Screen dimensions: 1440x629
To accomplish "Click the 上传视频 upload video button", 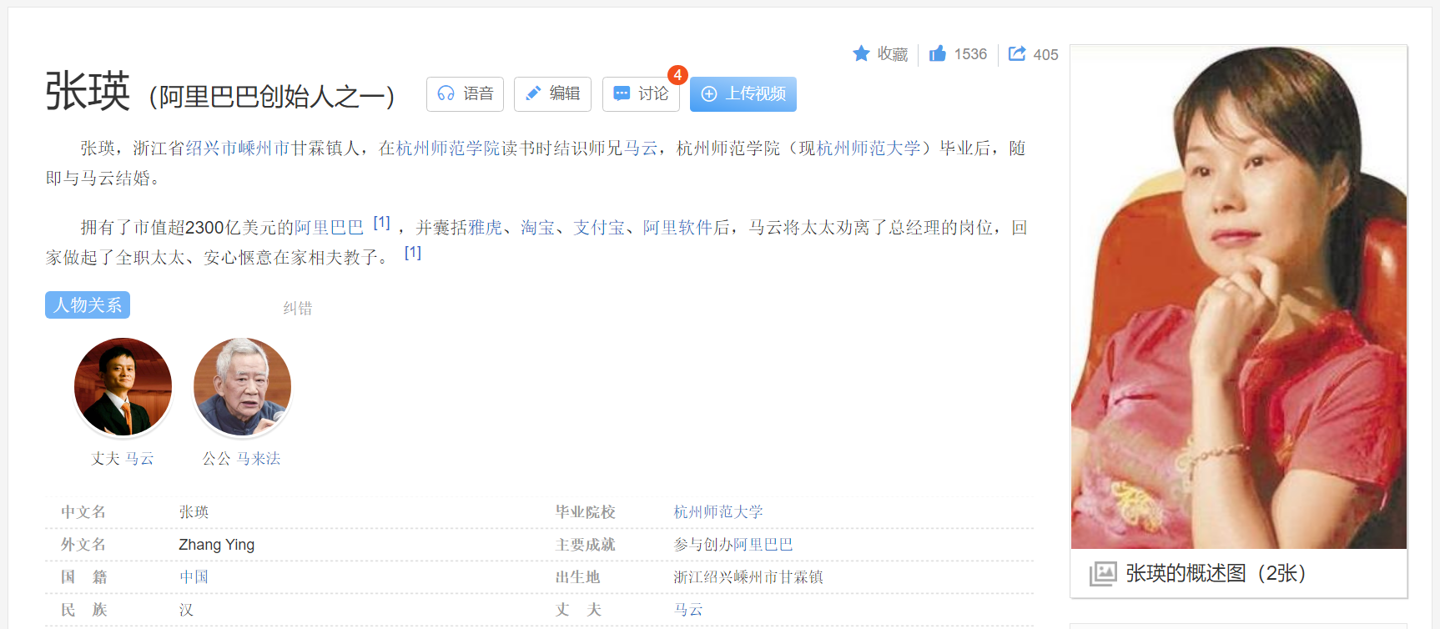I will tap(743, 94).
